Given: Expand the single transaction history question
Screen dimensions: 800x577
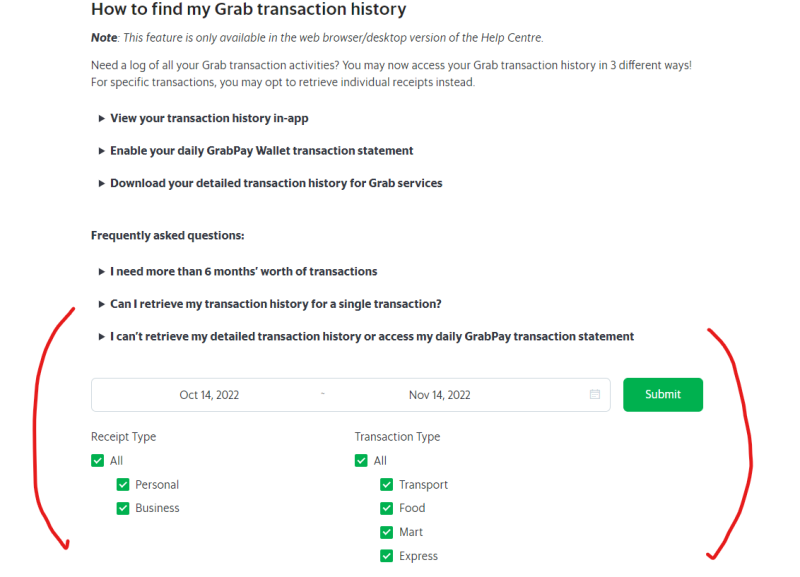Looking at the screenshot, I should 275,304.
